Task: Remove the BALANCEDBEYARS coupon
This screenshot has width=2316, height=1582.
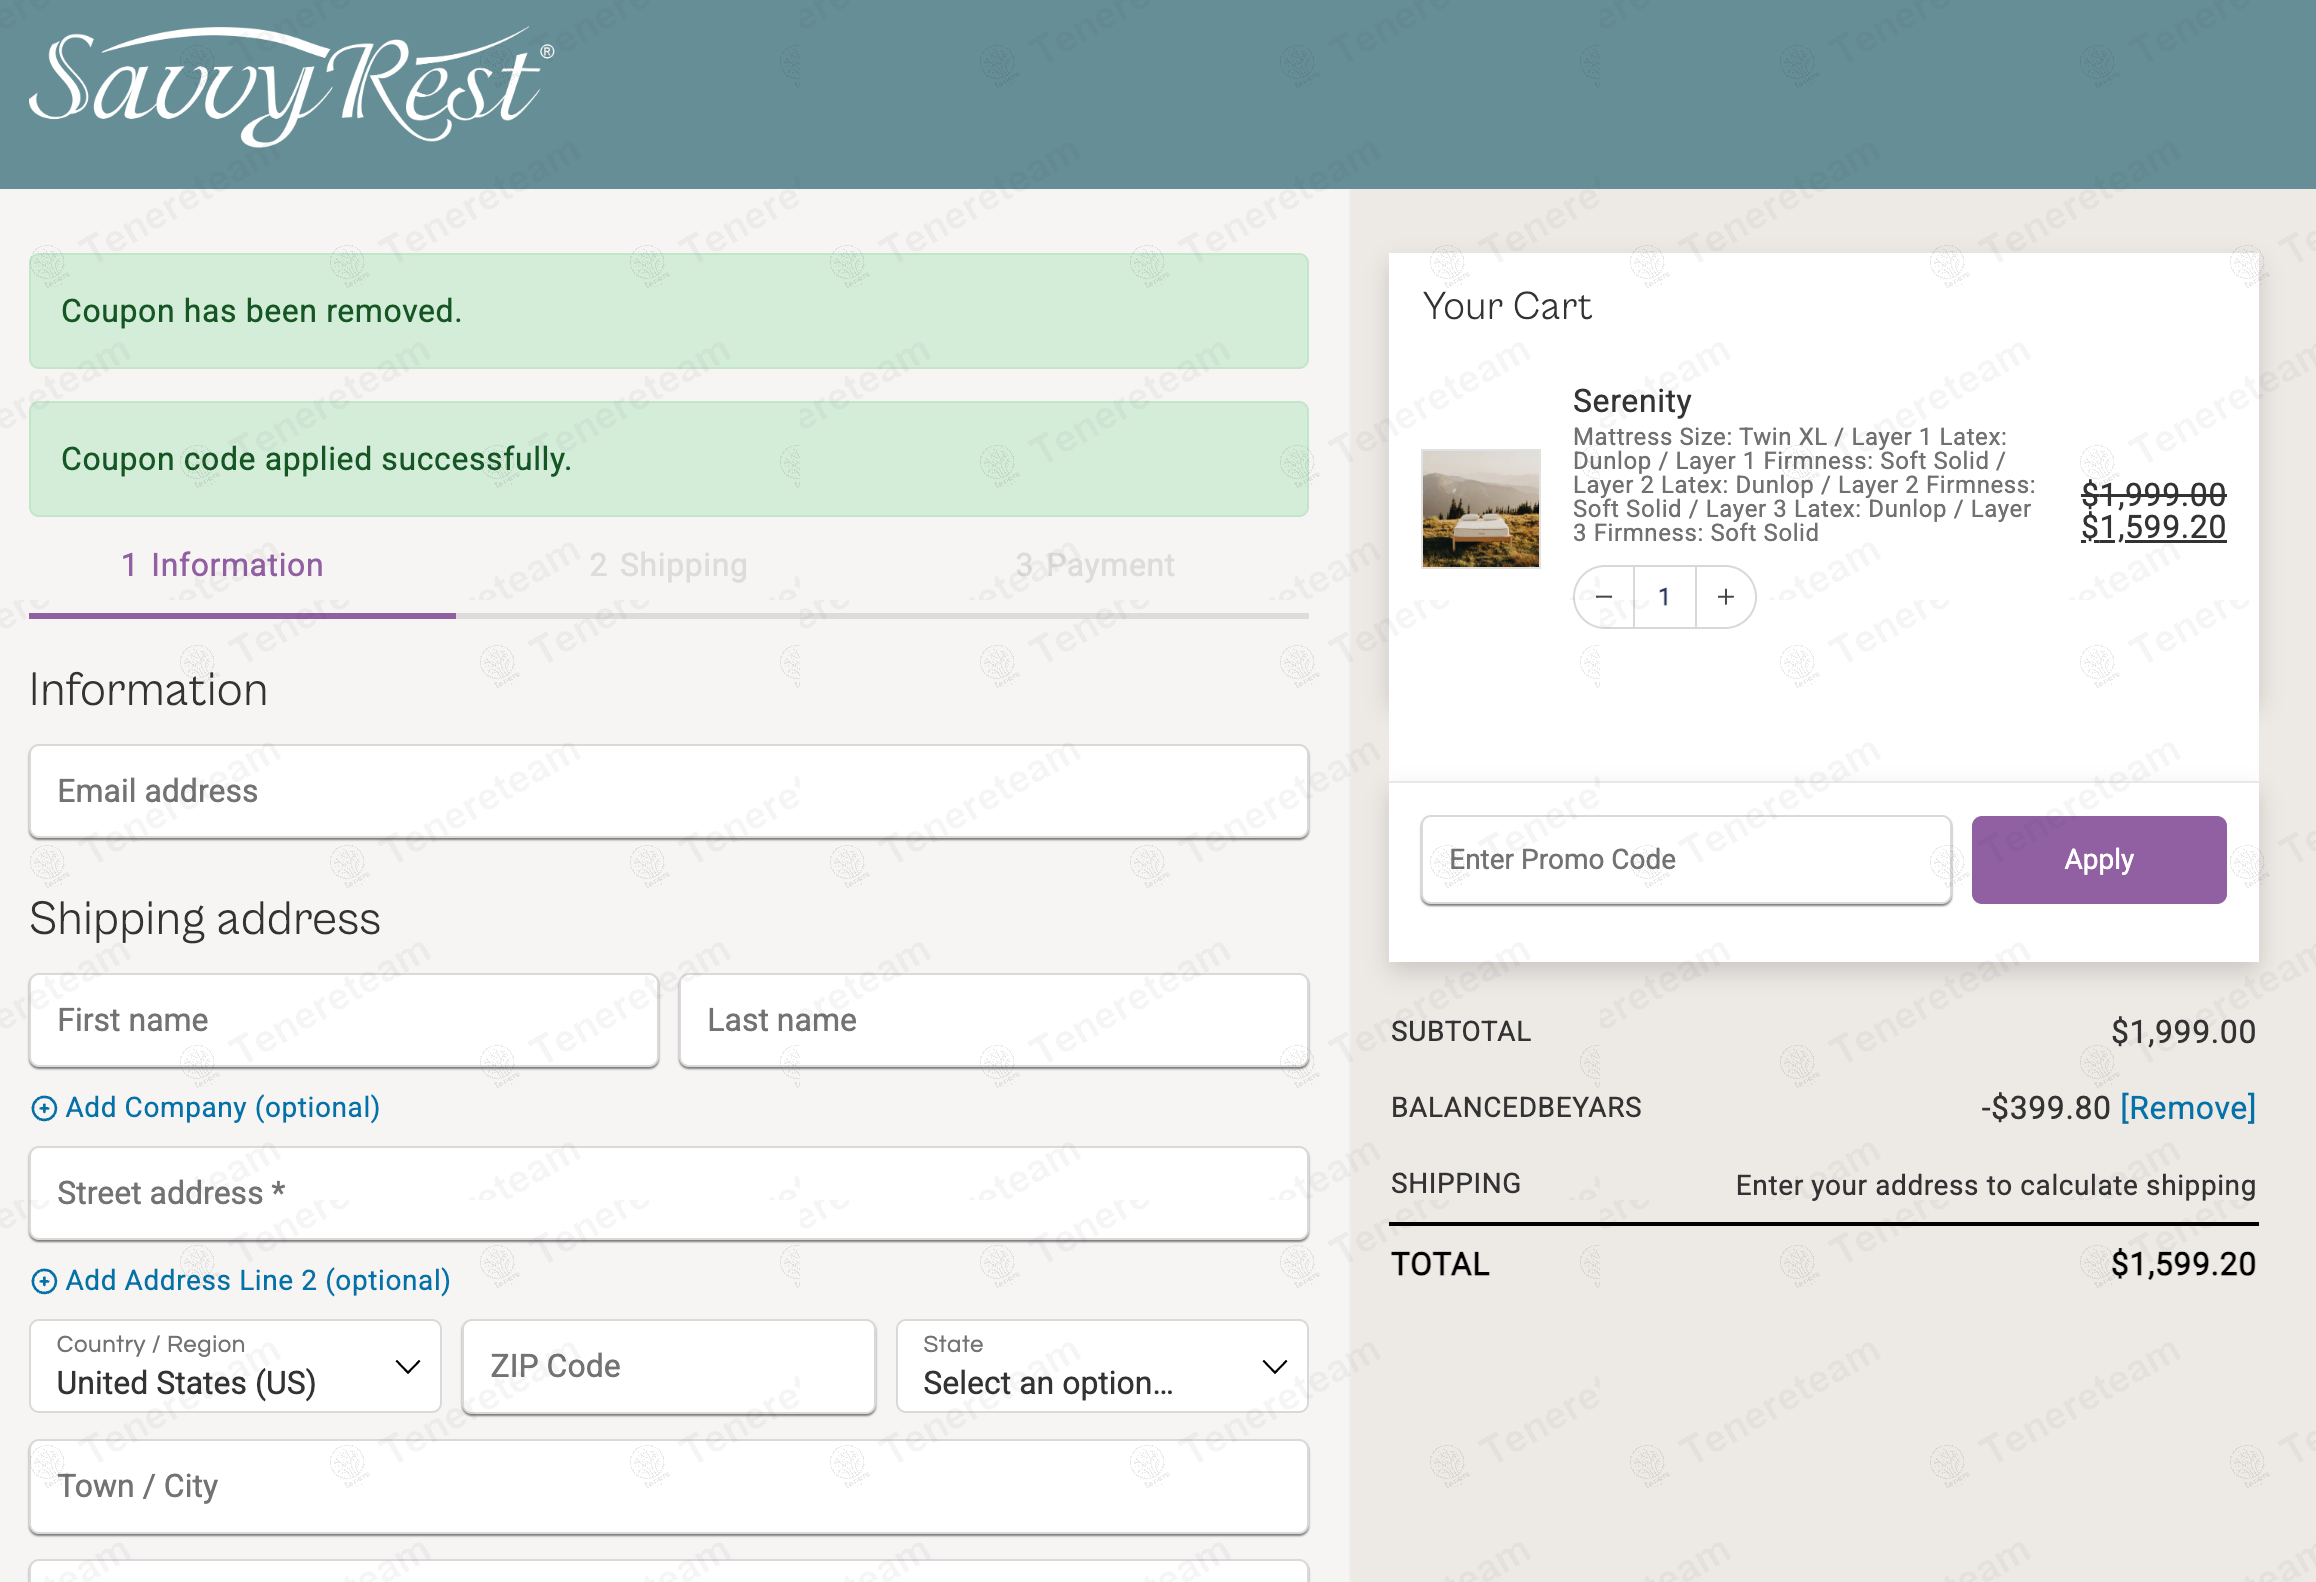Action: click(2187, 1108)
